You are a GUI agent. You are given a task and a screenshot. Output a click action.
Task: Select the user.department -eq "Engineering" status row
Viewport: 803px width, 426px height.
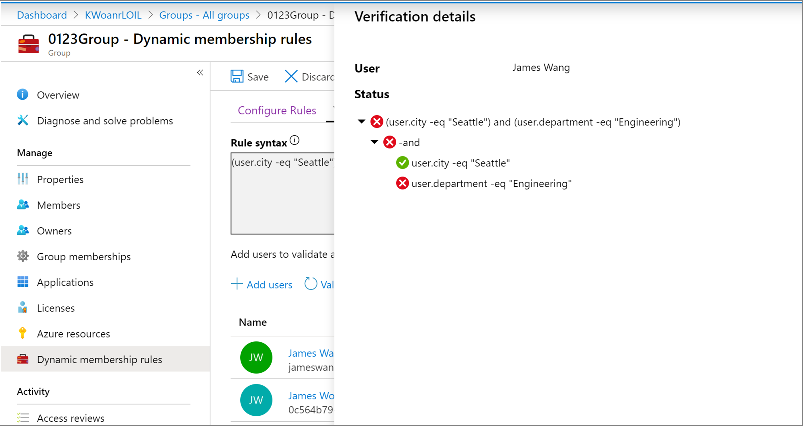tap(491, 183)
